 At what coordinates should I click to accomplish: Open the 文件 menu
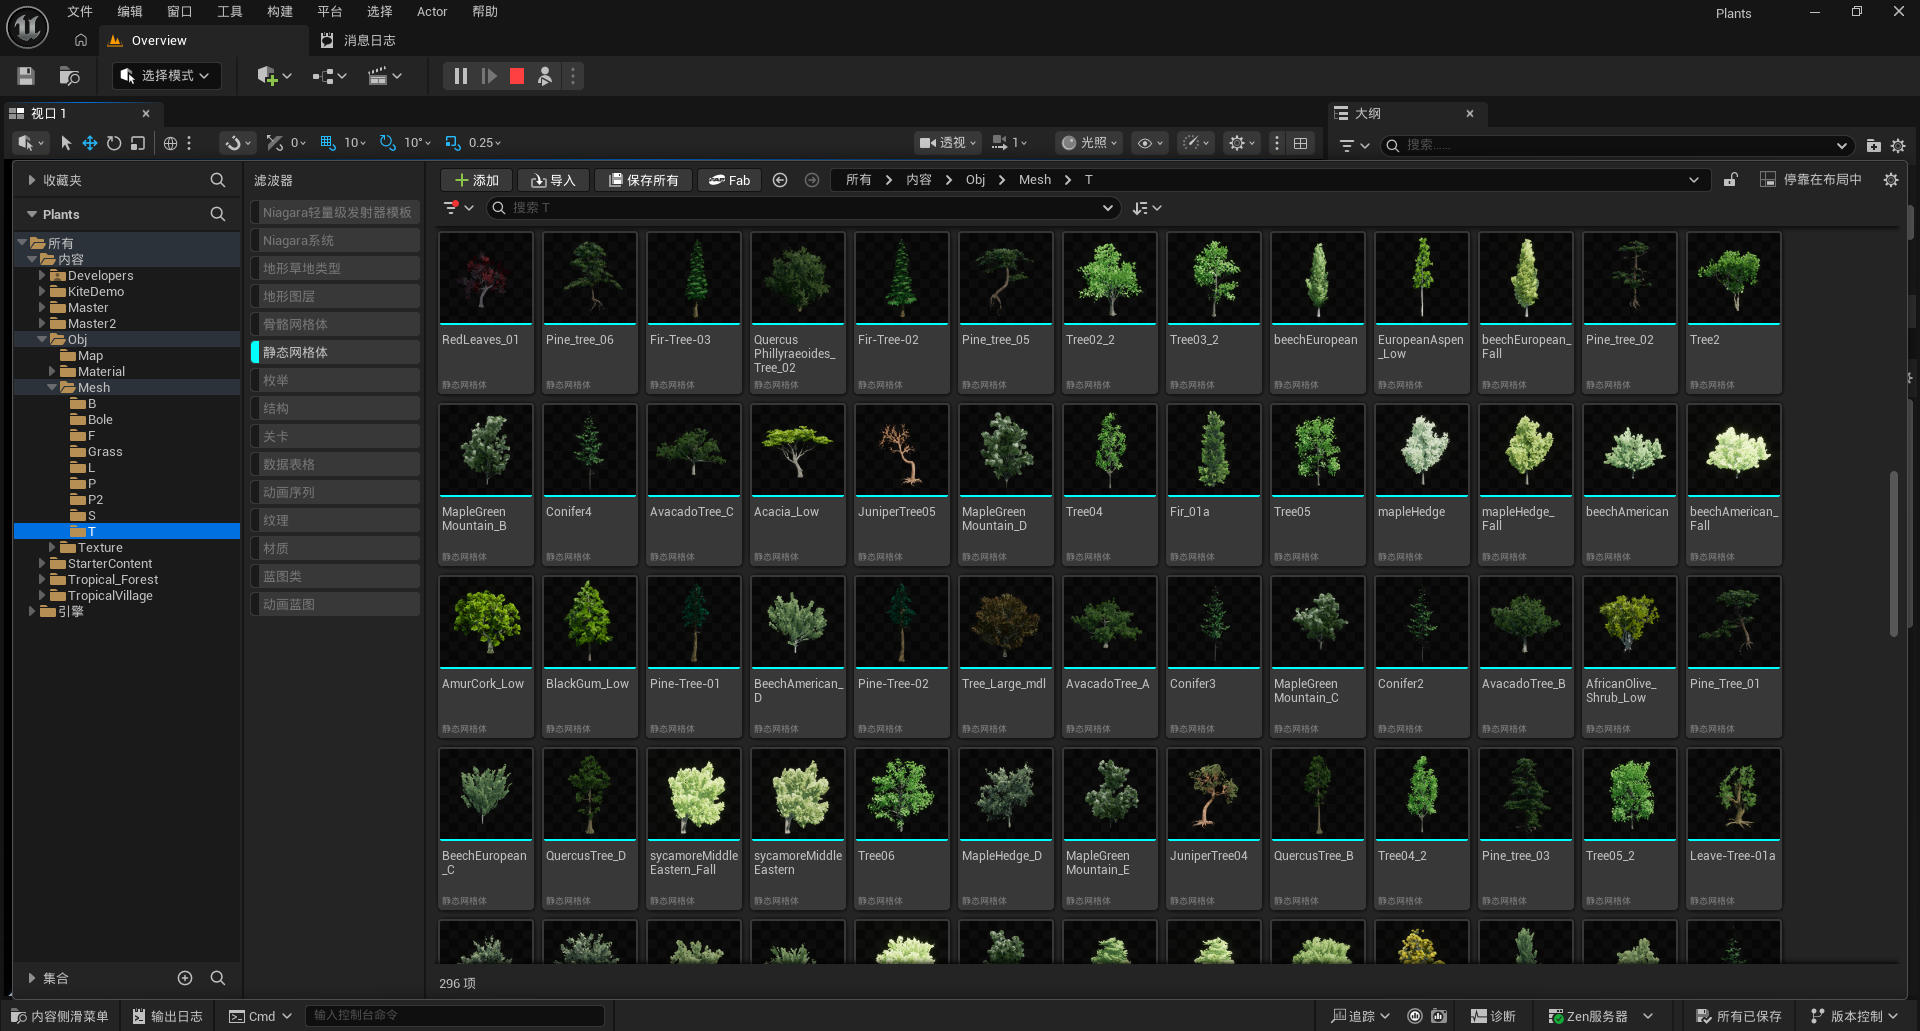[80, 12]
